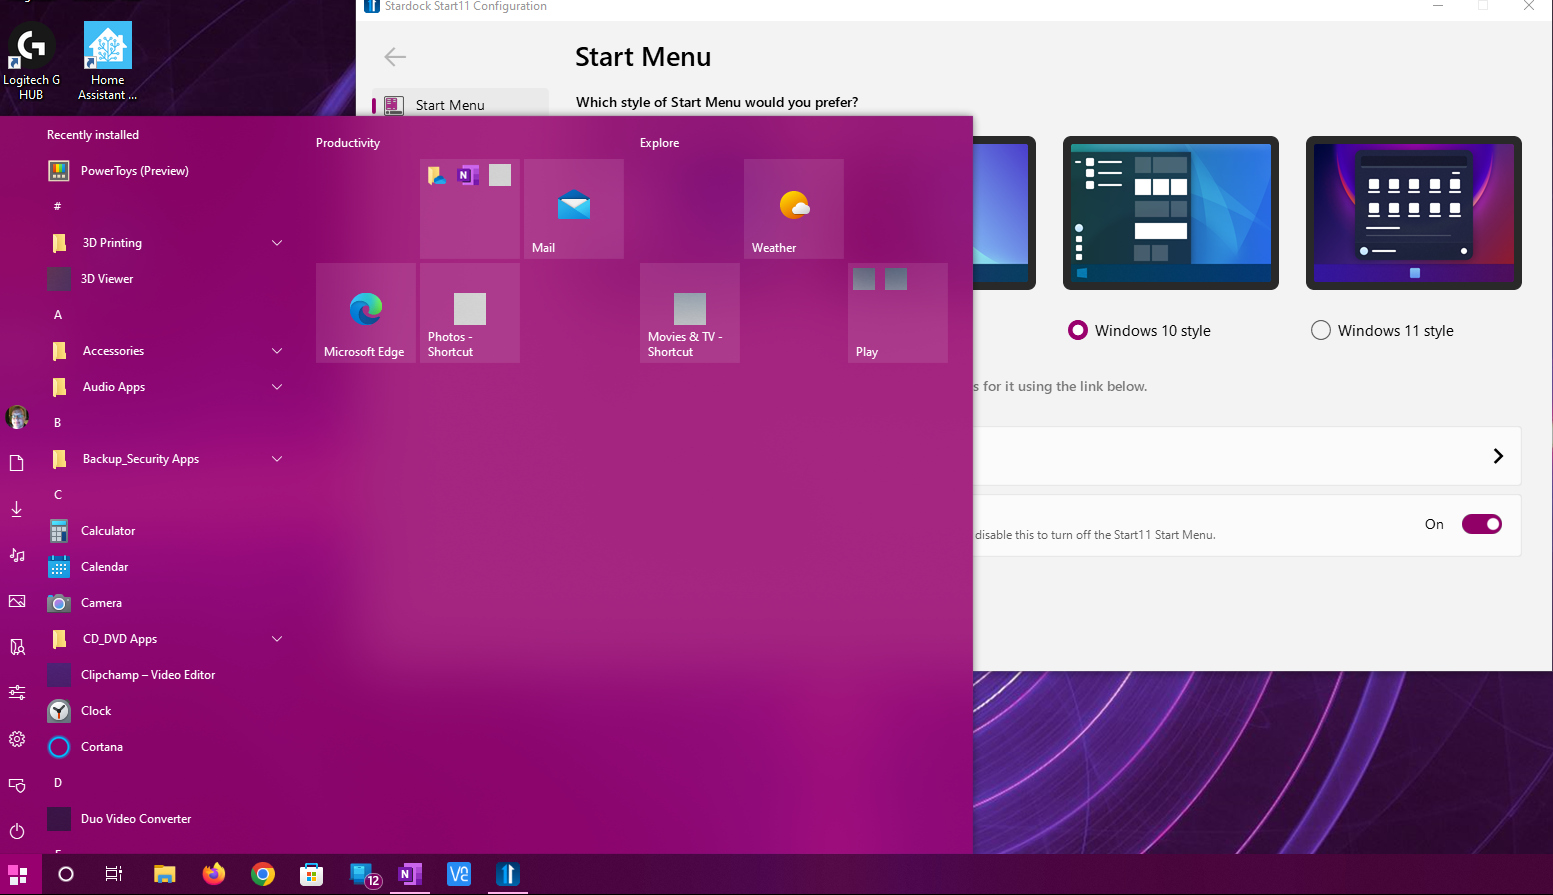Jump to letter B section
The image size is (1553, 895).
click(58, 423)
